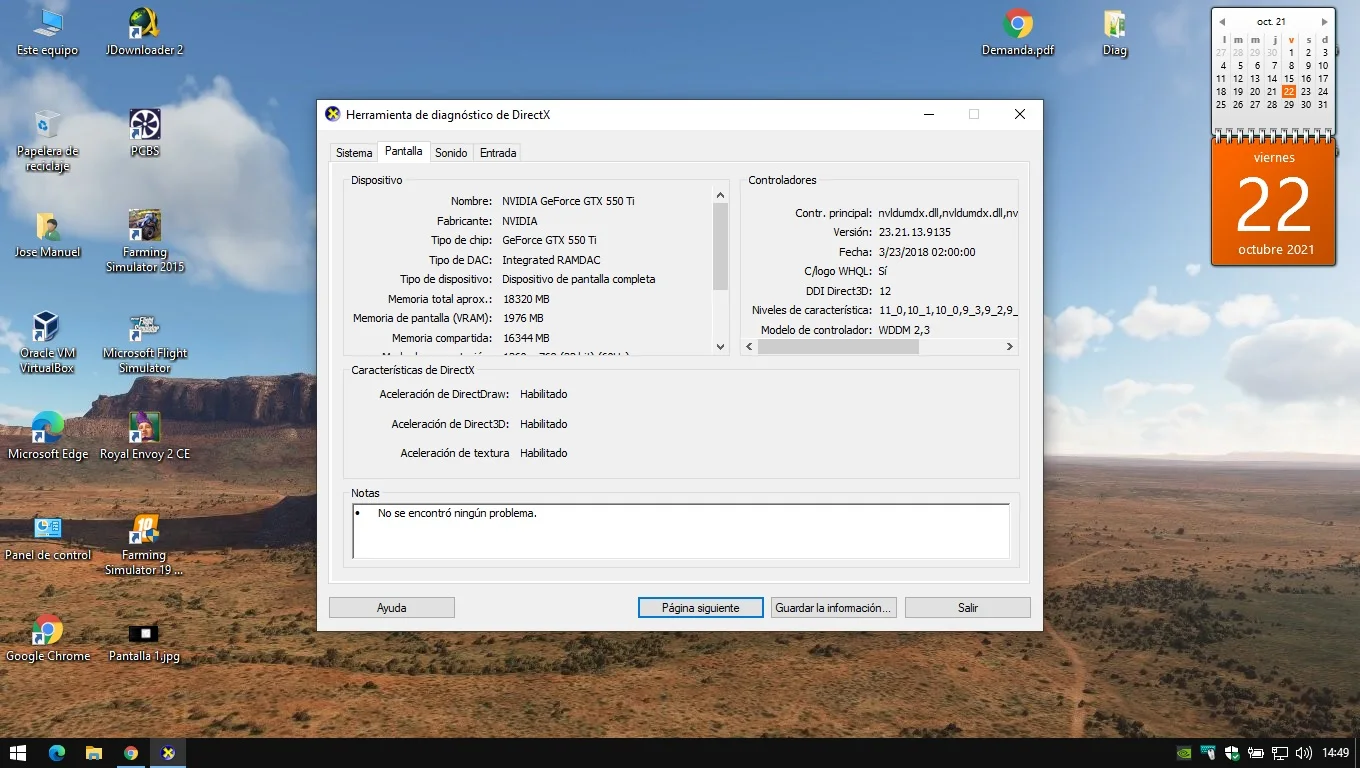Select the Jose Manuel user folder icon
The image size is (1360, 768).
47,234
